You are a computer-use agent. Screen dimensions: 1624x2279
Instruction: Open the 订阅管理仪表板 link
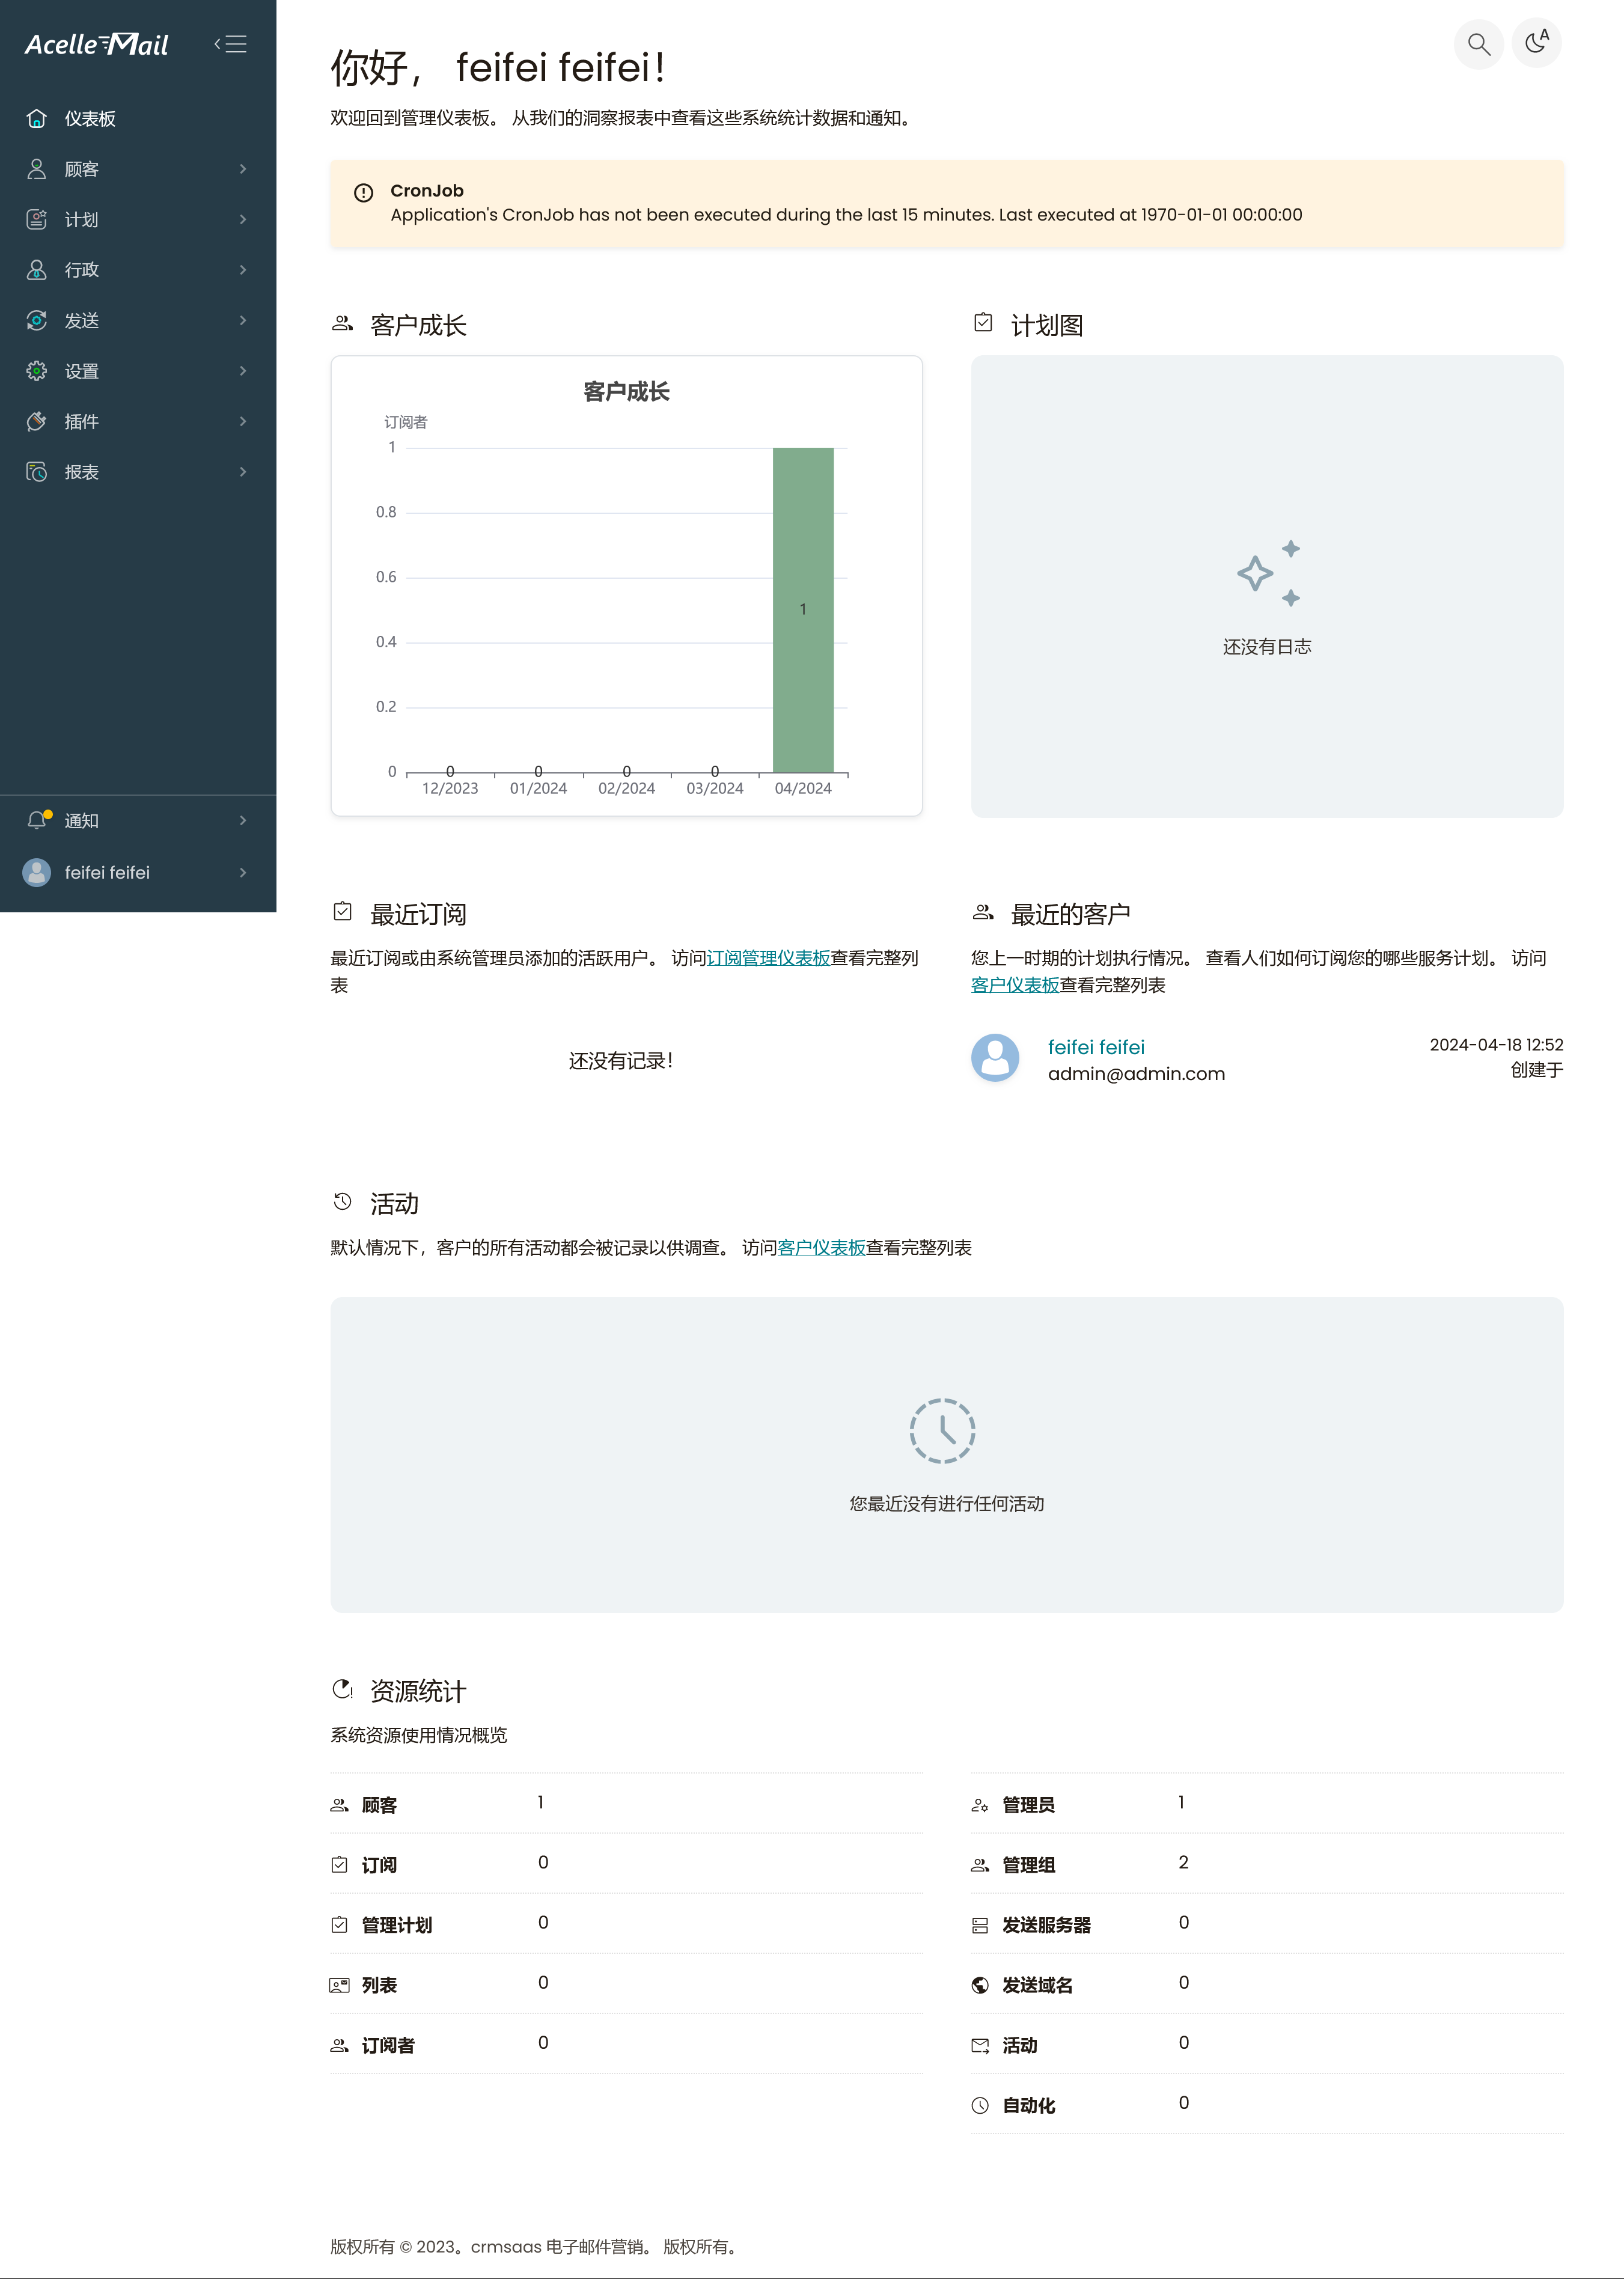click(768, 958)
